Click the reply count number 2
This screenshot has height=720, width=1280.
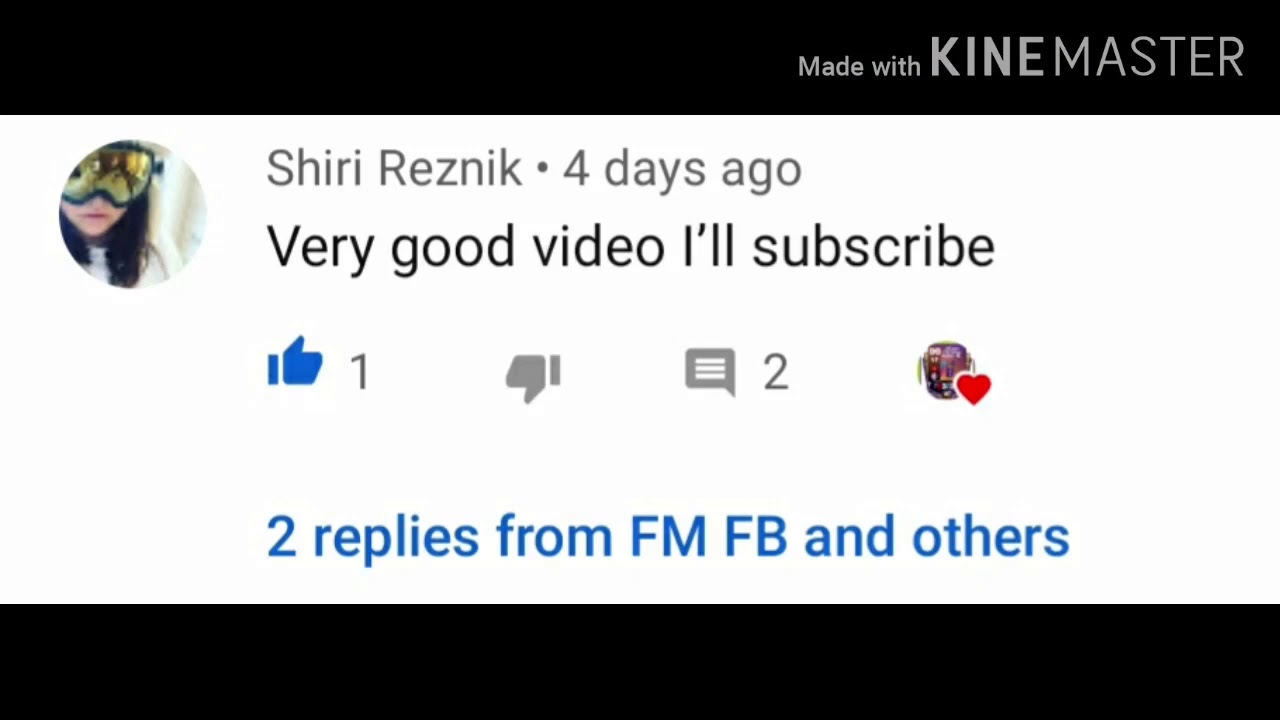pos(776,373)
